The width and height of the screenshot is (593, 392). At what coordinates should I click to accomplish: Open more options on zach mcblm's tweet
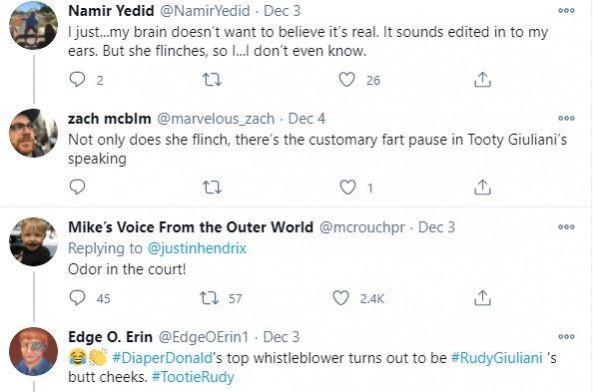(566, 118)
